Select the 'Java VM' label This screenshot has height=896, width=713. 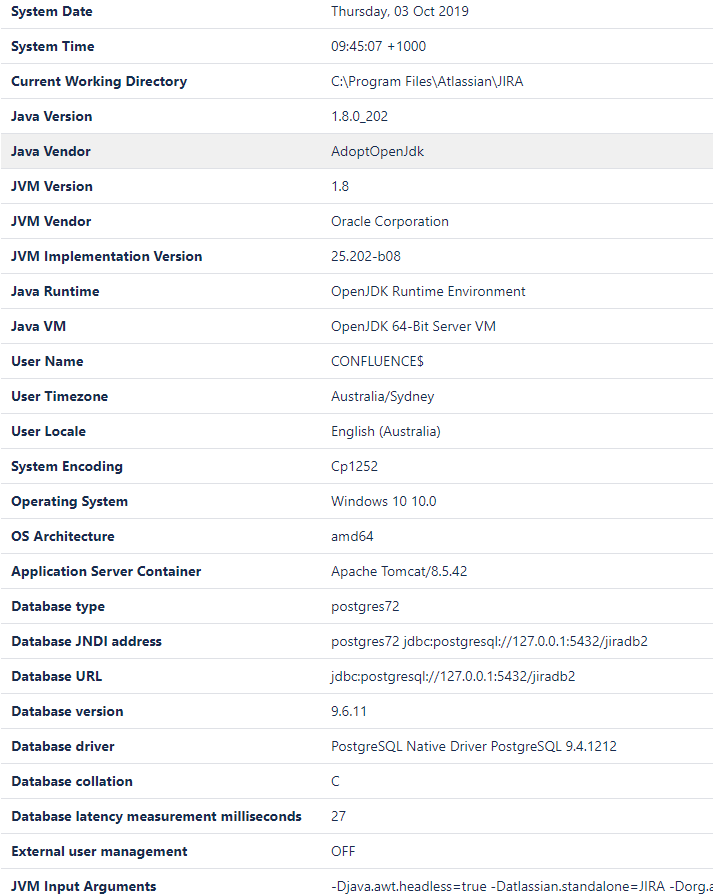tap(38, 326)
